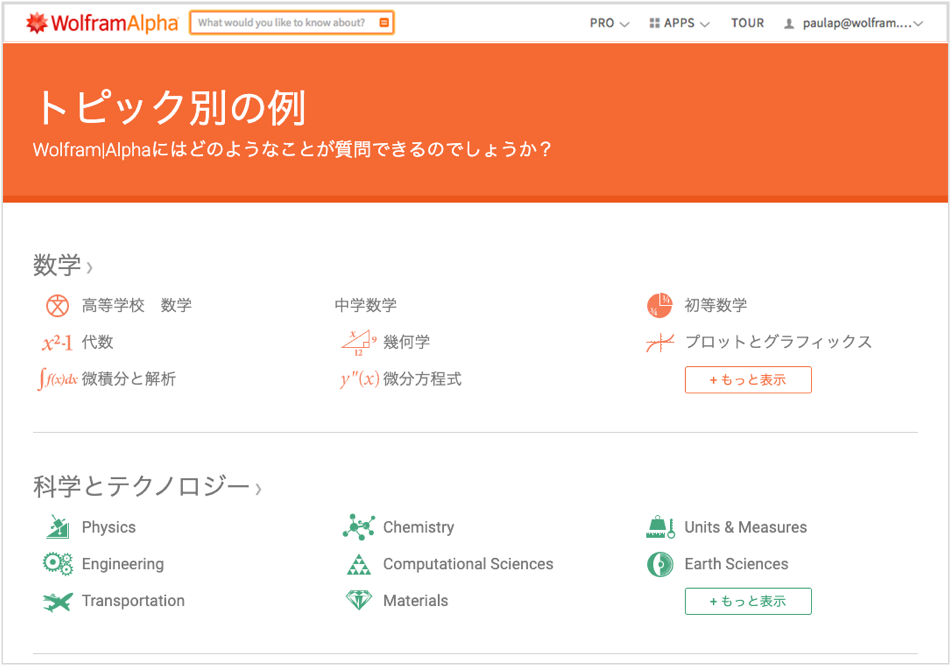Click the green もっと表示 button

[747, 601]
